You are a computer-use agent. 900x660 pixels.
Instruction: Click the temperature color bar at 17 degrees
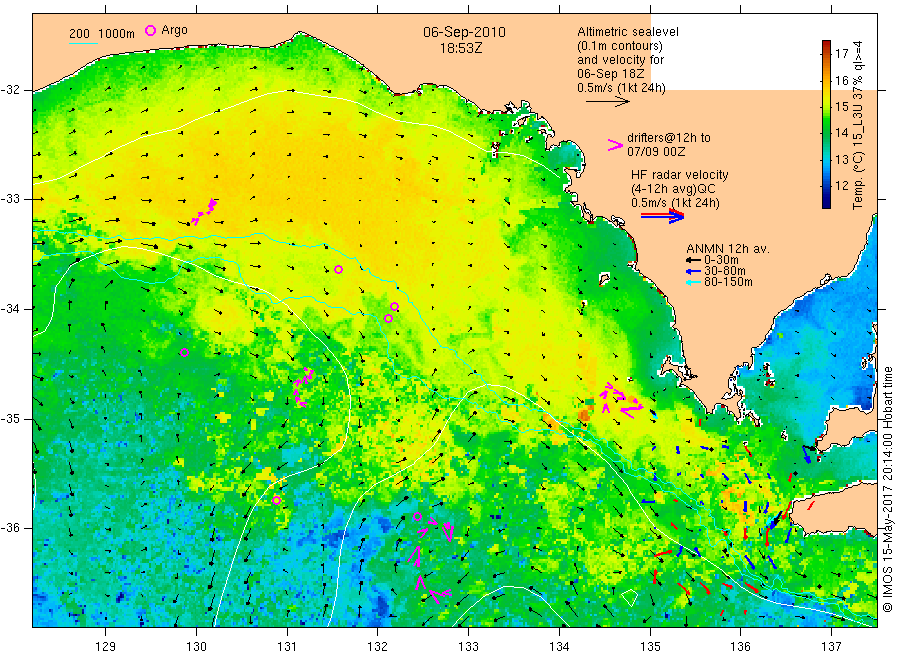pos(827,53)
